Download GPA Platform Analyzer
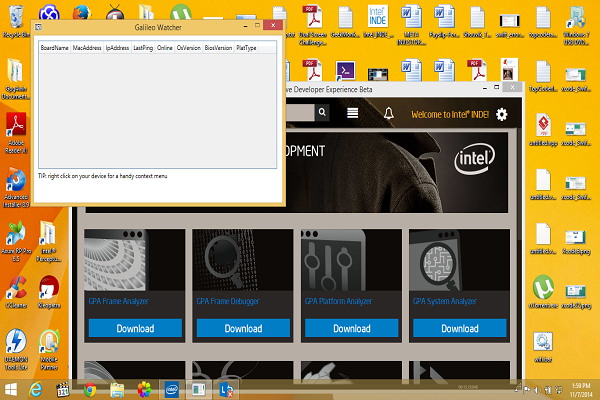Image resolution: width=600 pixels, height=400 pixels. click(352, 328)
